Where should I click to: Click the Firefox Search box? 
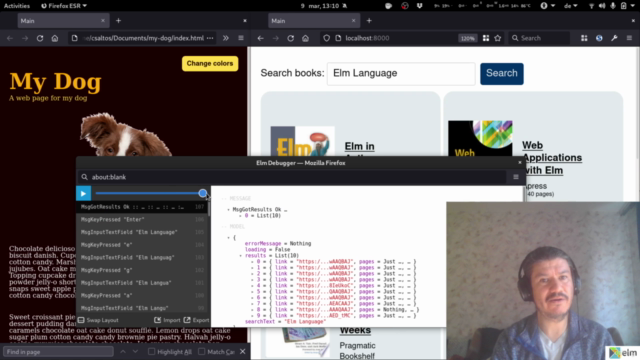pos(539,38)
